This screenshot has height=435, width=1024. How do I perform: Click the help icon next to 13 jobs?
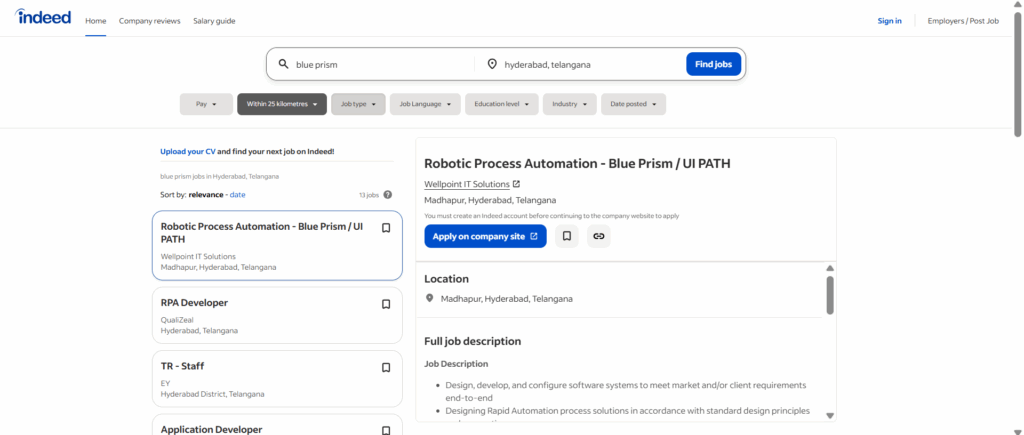[x=388, y=195]
